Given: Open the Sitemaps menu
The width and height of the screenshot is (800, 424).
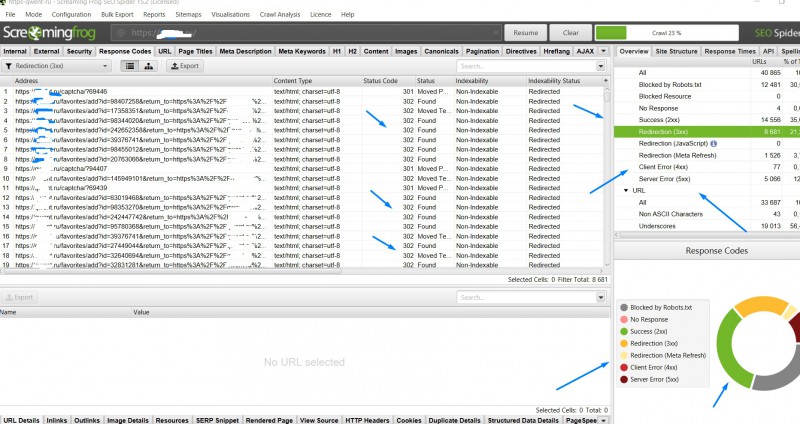Looking at the screenshot, I should [188, 14].
